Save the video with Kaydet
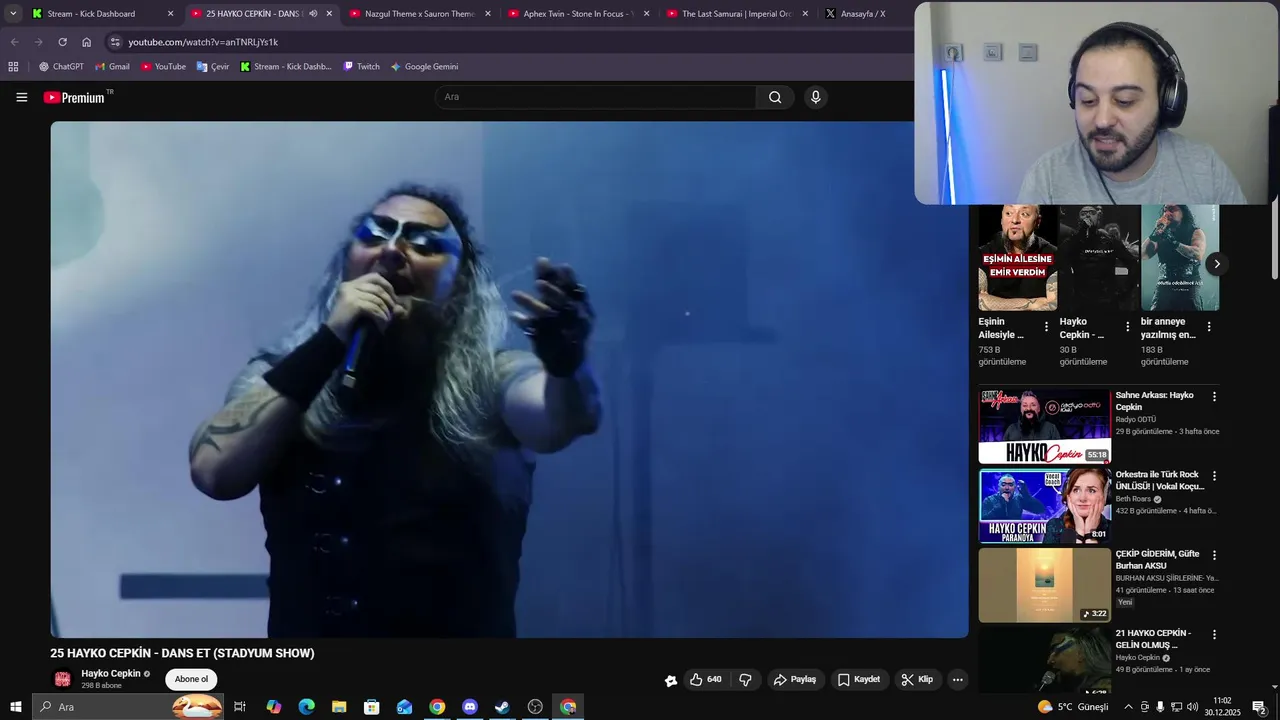 pyautogui.click(x=859, y=680)
